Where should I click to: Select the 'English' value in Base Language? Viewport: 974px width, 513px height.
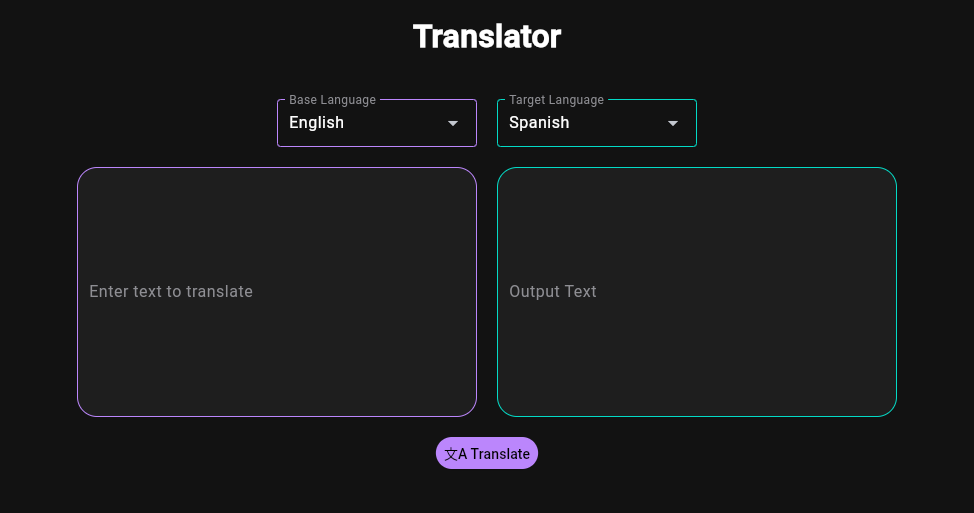[x=317, y=123]
